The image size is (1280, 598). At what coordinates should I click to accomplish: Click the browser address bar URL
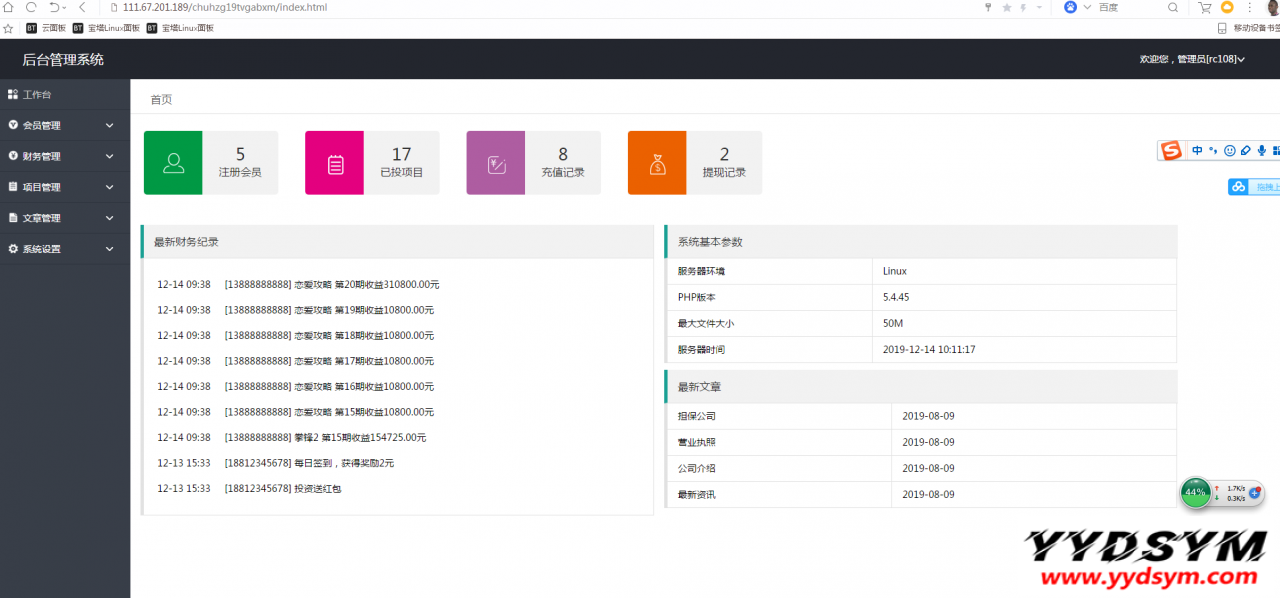pos(225,7)
